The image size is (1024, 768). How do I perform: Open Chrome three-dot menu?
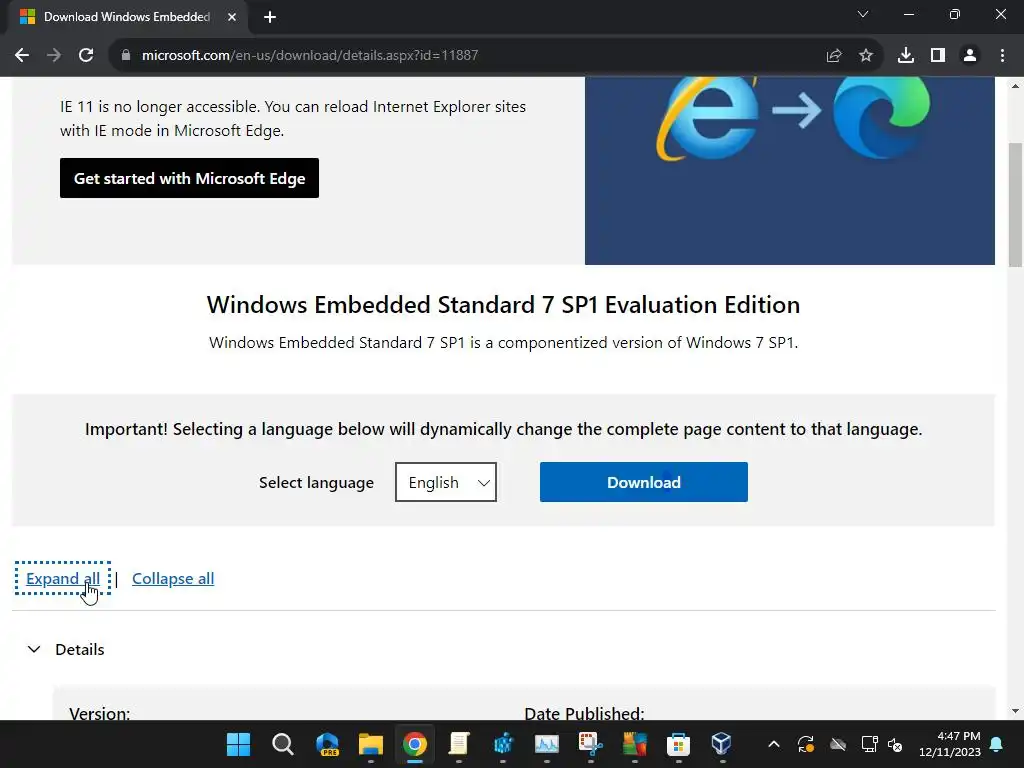coord(1002,56)
